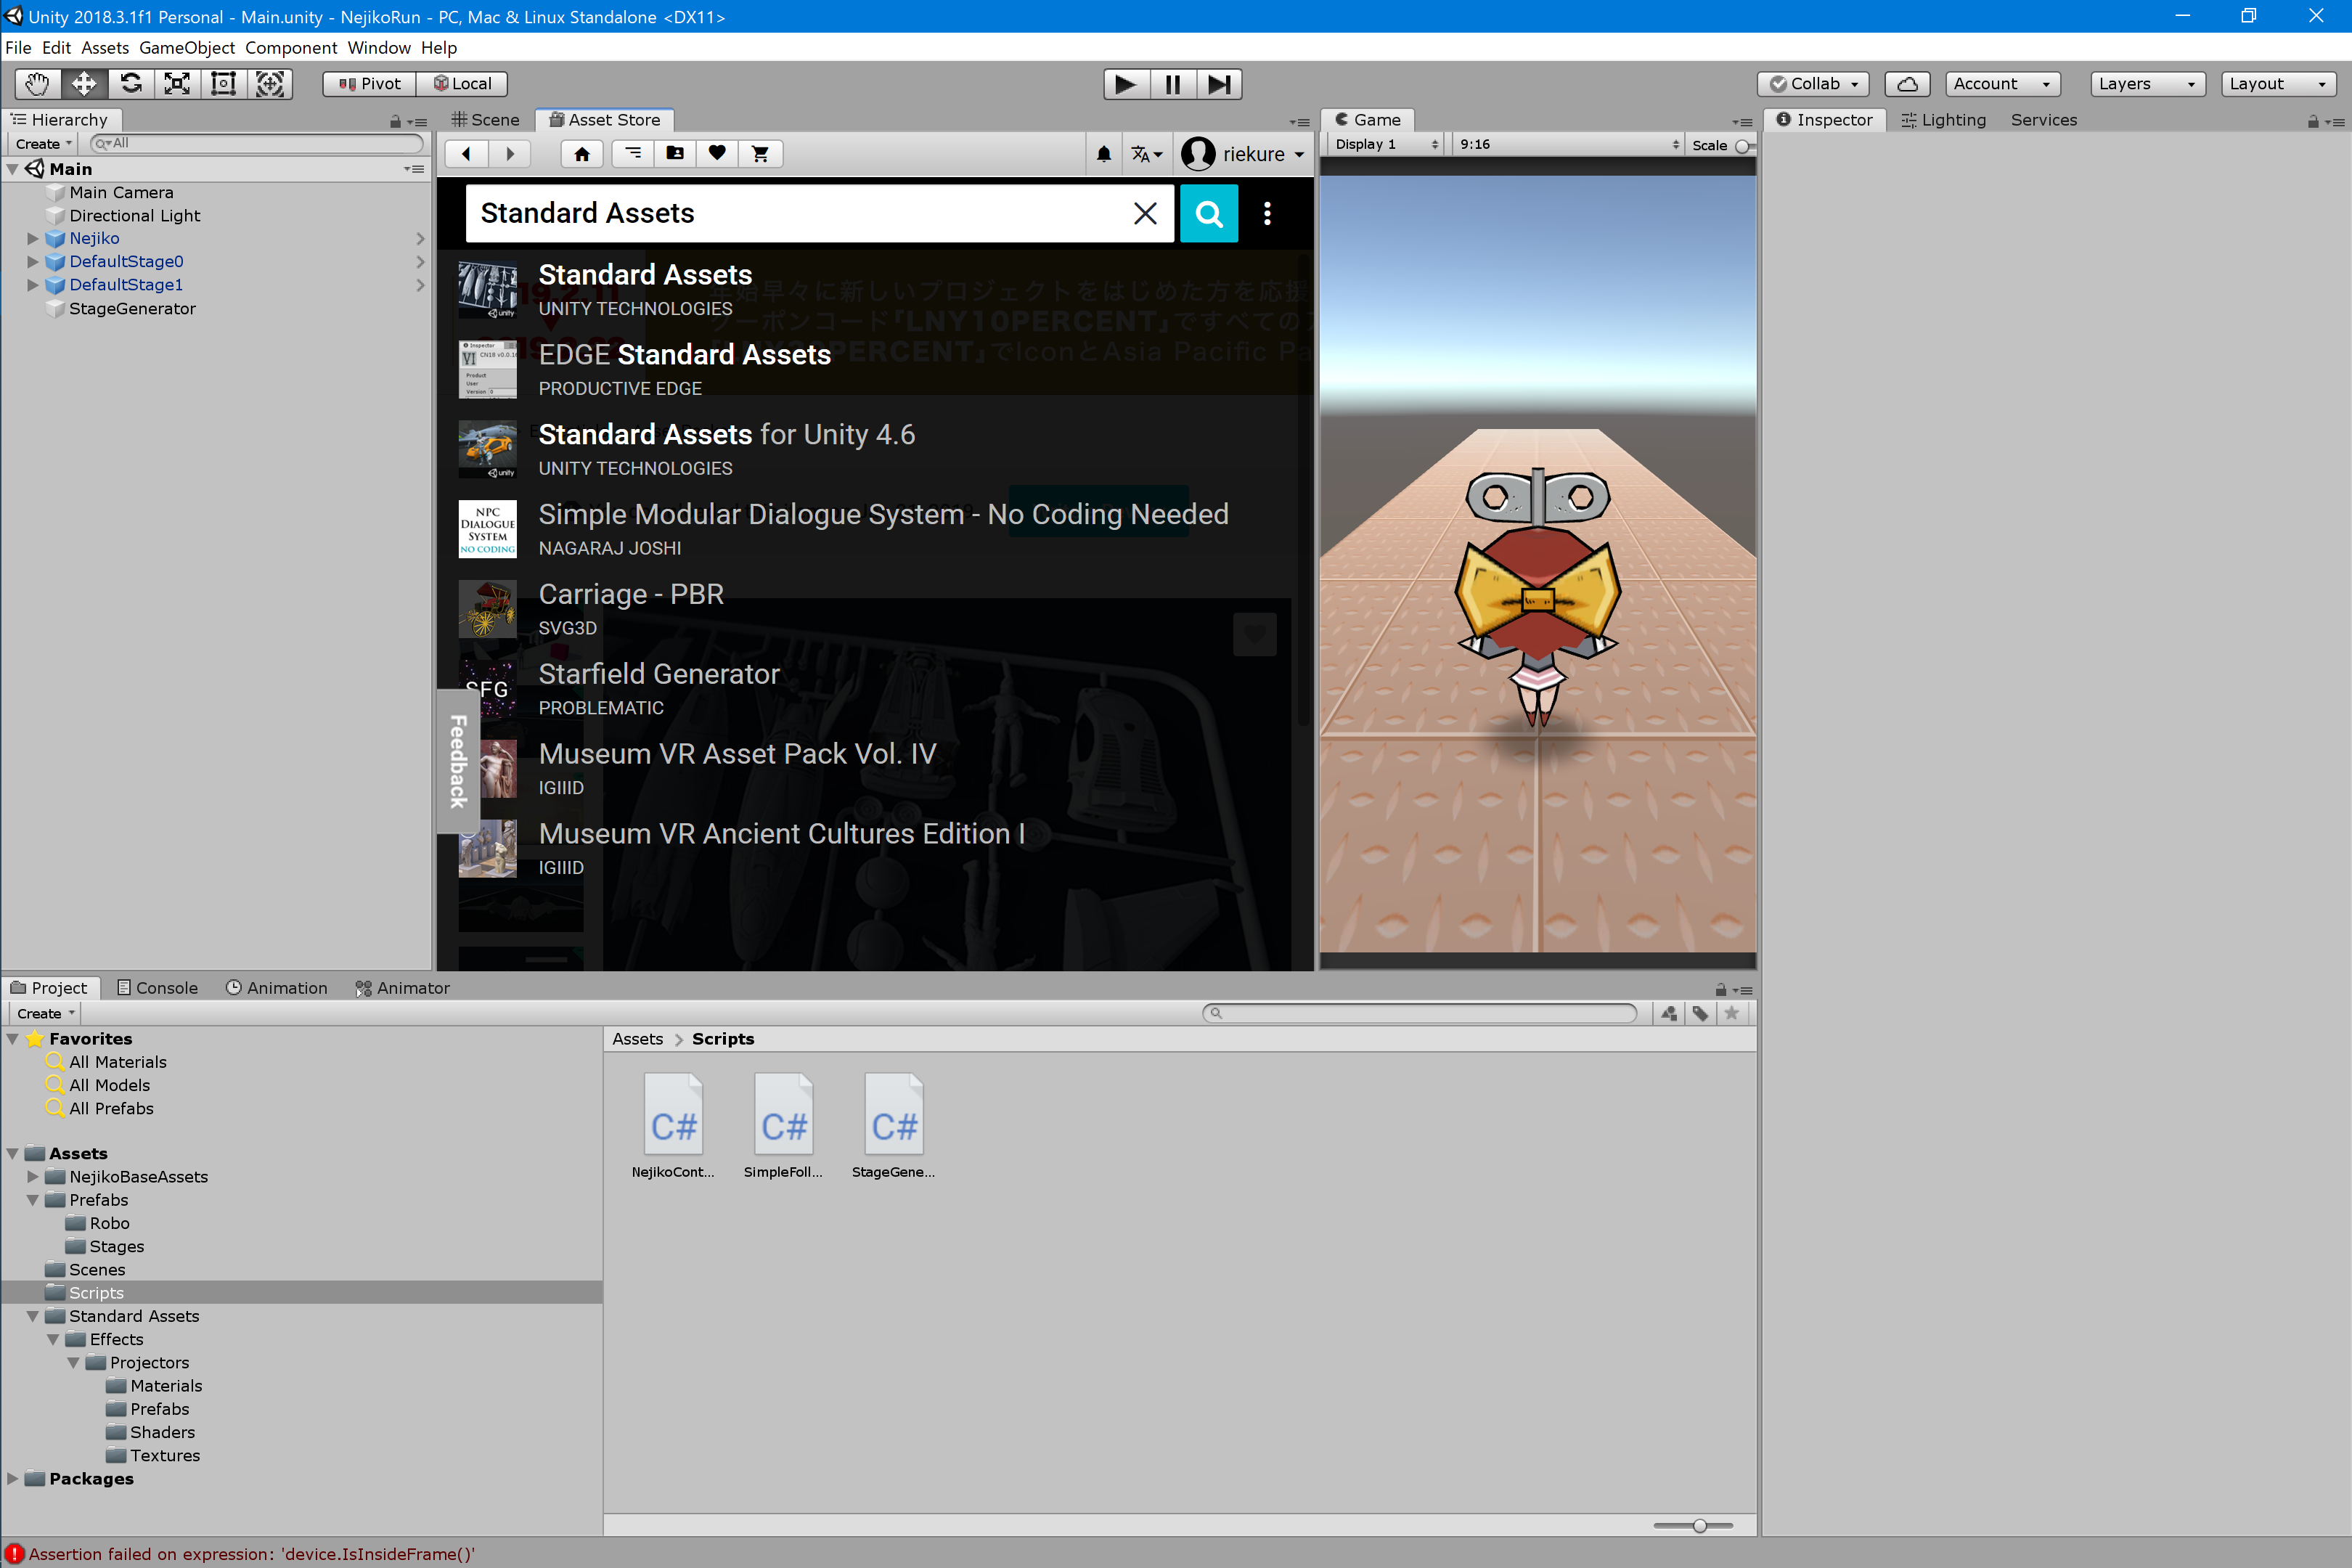
Task: Open your Asset Store favorites heart icon
Action: (717, 153)
